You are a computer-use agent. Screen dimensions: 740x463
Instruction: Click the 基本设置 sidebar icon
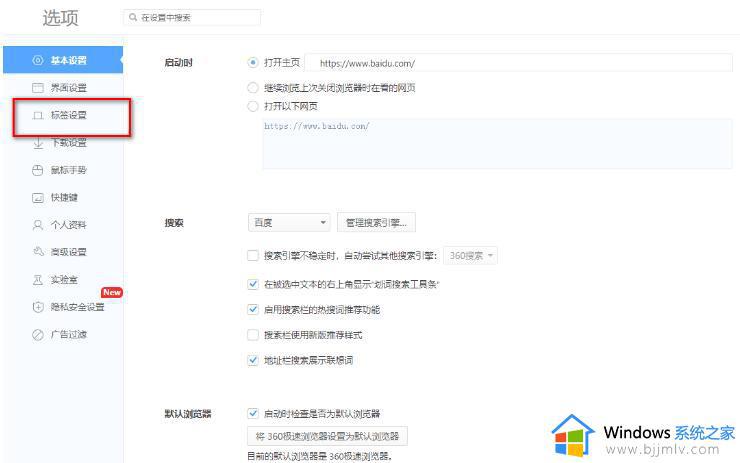[38, 60]
